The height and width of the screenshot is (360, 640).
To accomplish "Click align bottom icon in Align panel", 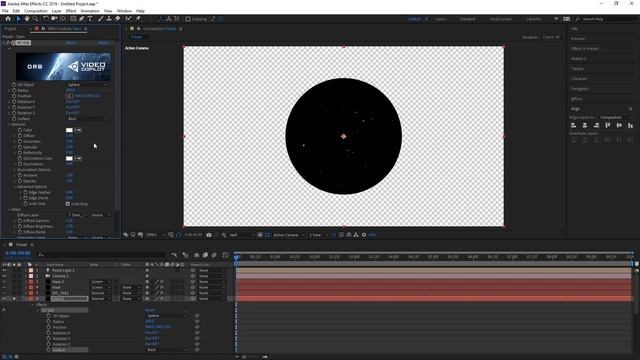I will click(x=631, y=125).
